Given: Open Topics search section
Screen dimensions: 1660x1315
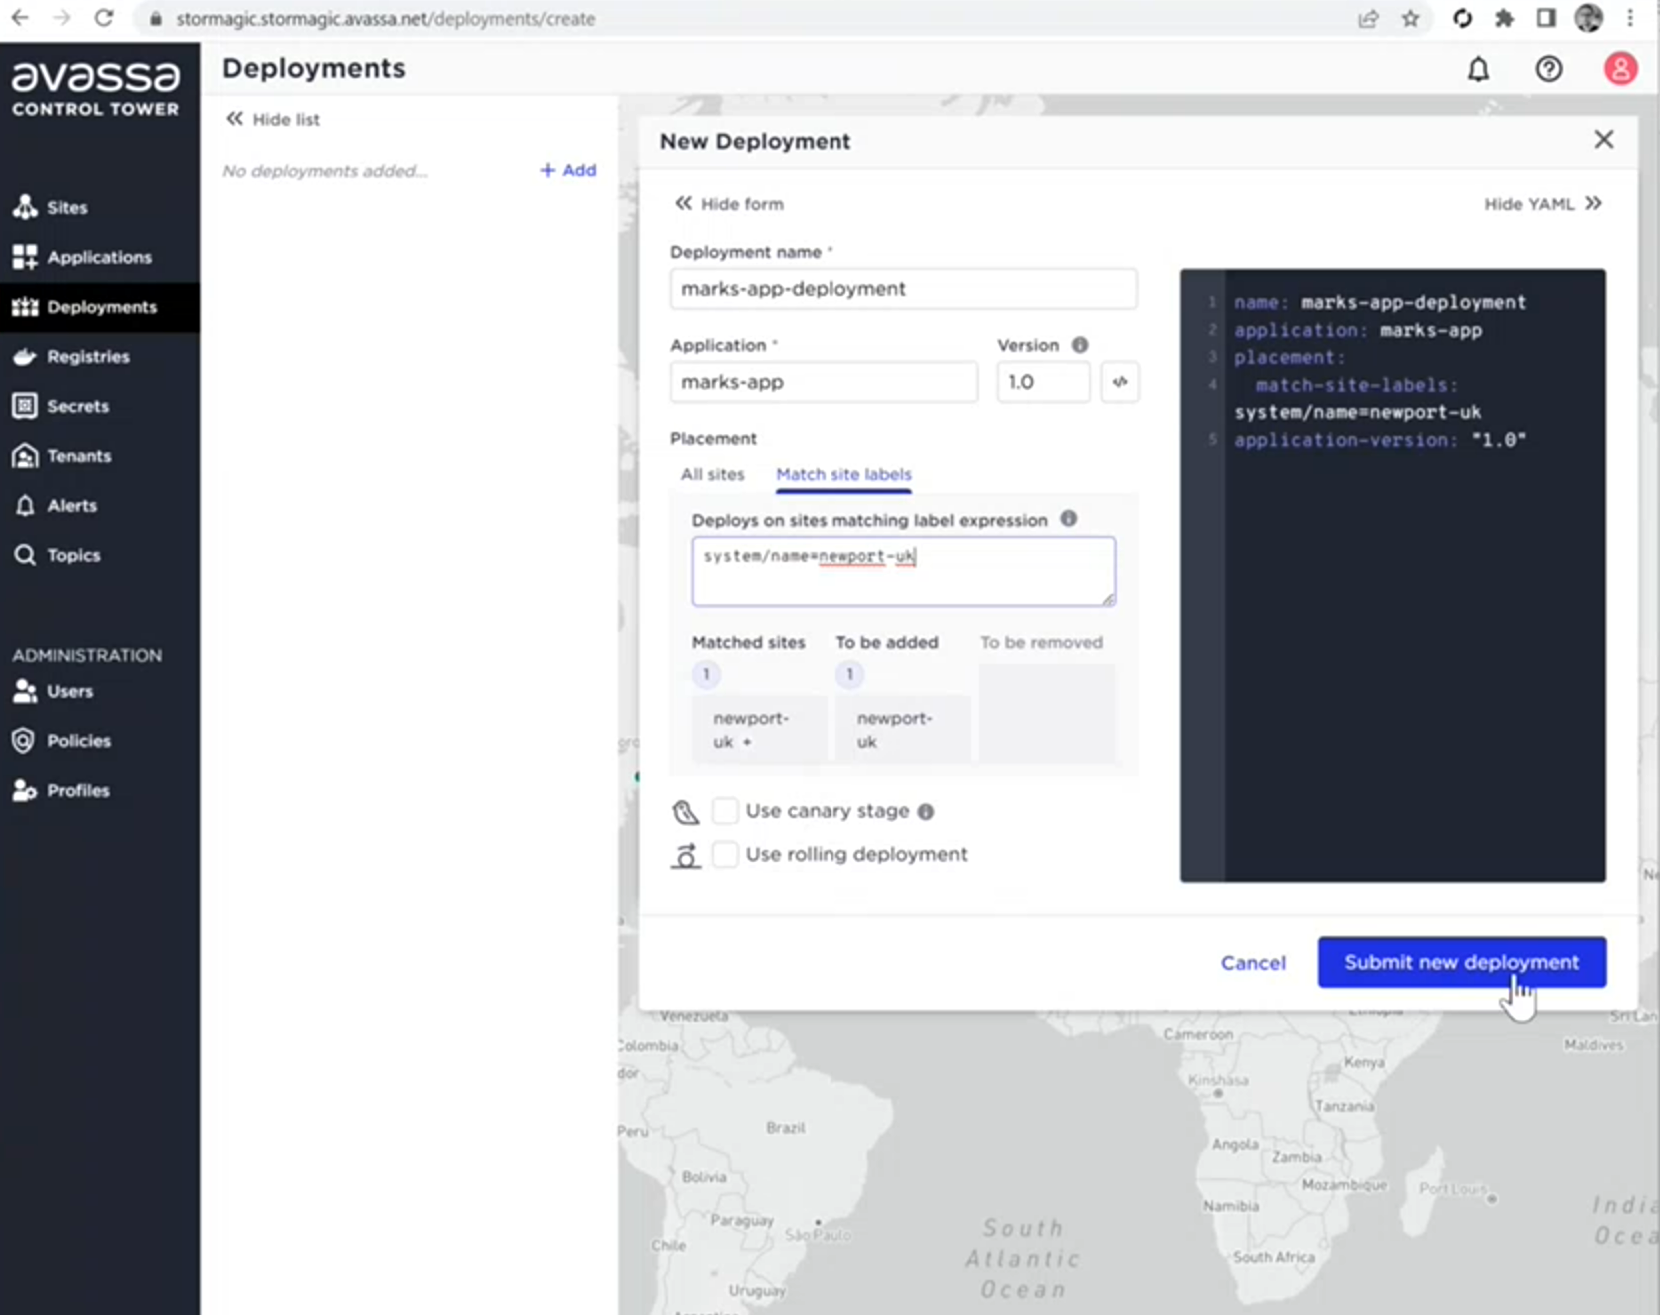Looking at the screenshot, I should point(56,555).
